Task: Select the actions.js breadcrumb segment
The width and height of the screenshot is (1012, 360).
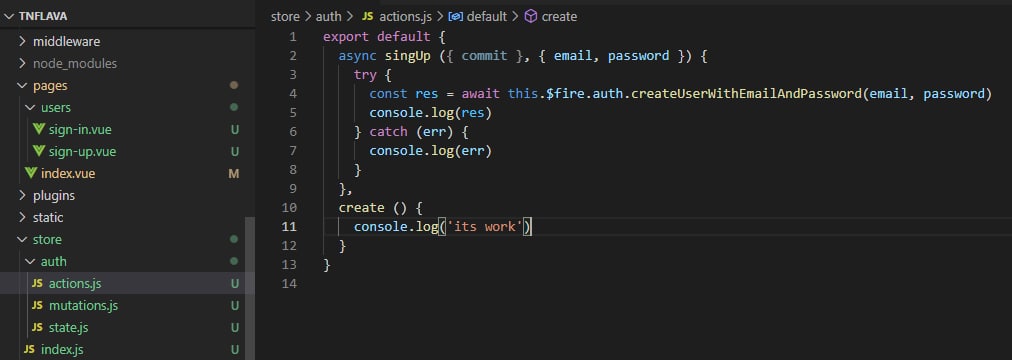Action: pos(405,17)
